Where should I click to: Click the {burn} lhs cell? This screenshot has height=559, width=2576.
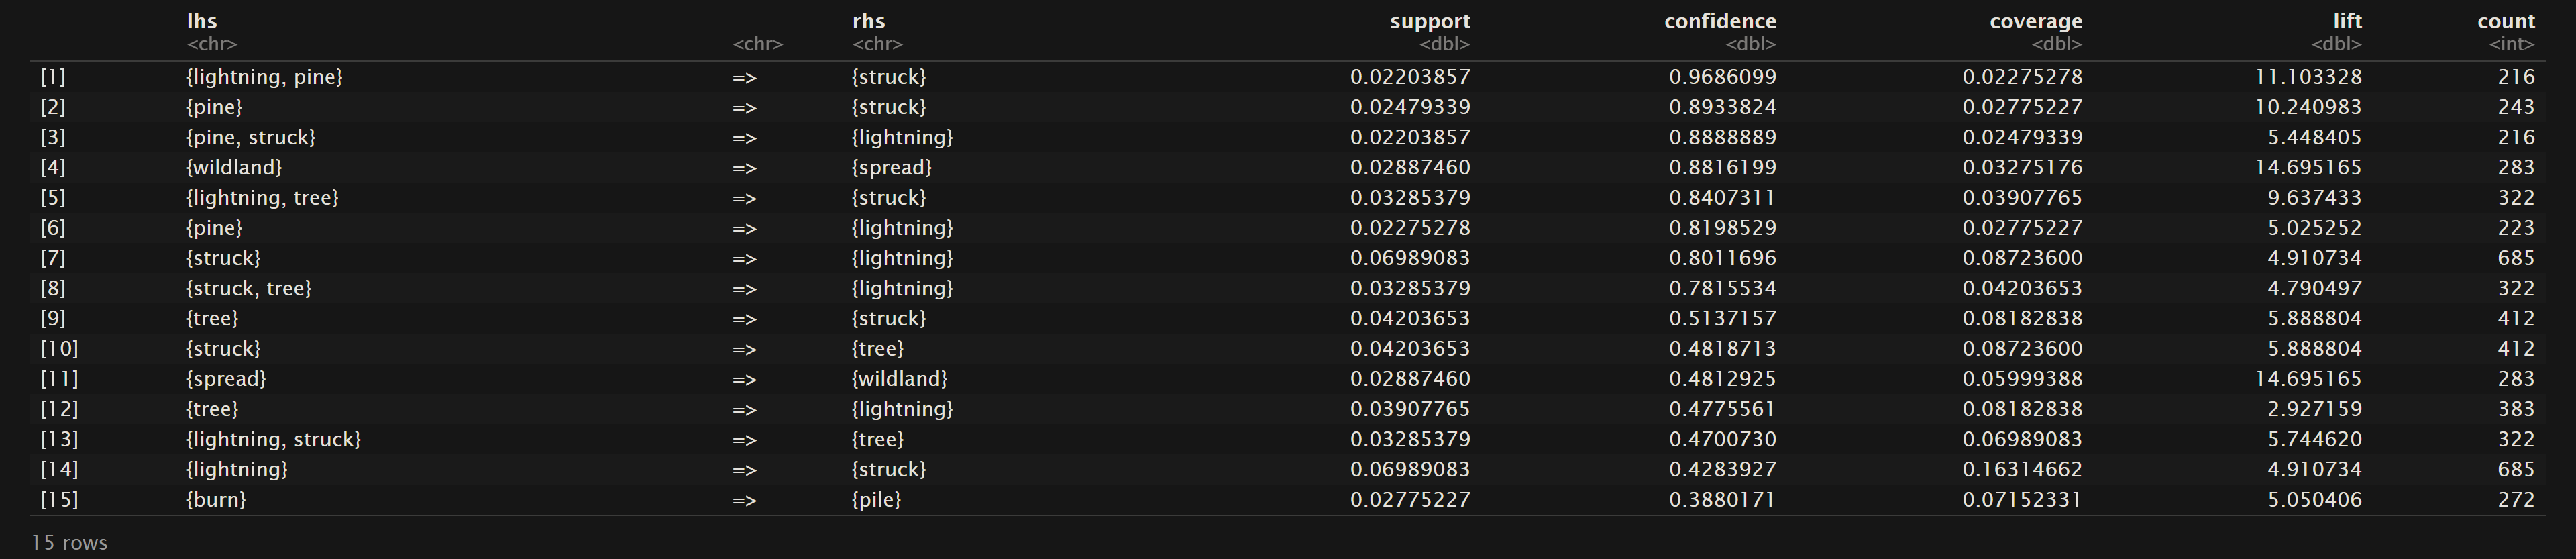click(216, 499)
